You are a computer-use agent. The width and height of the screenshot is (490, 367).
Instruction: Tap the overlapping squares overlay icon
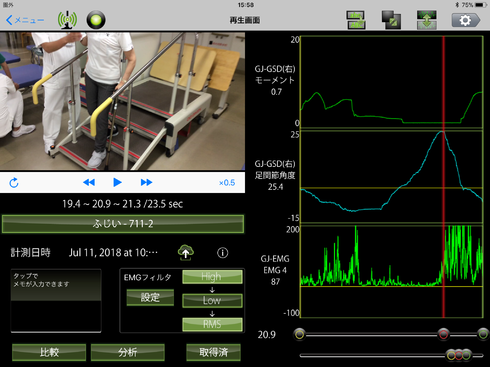tap(391, 20)
